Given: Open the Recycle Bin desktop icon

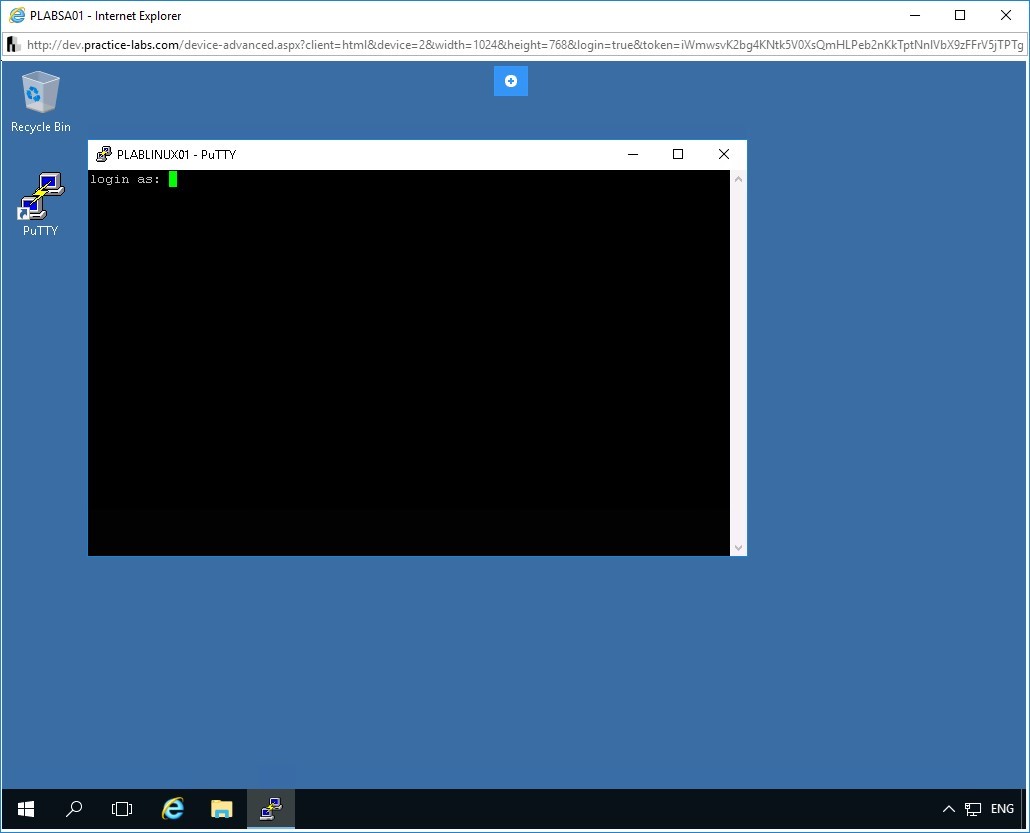Looking at the screenshot, I should click(40, 101).
